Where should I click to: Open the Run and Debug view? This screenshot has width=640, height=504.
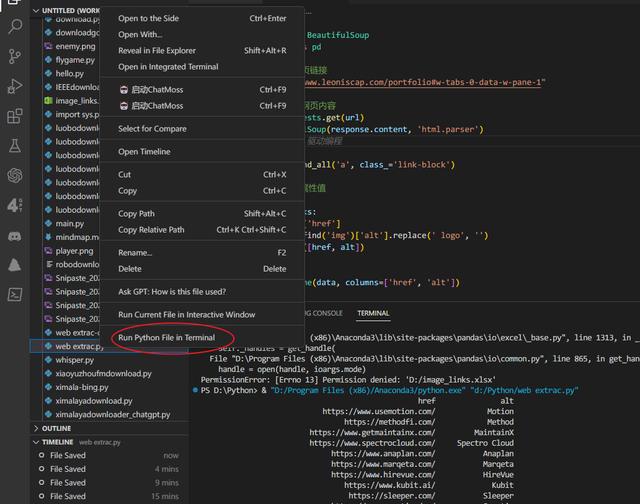pos(15,86)
